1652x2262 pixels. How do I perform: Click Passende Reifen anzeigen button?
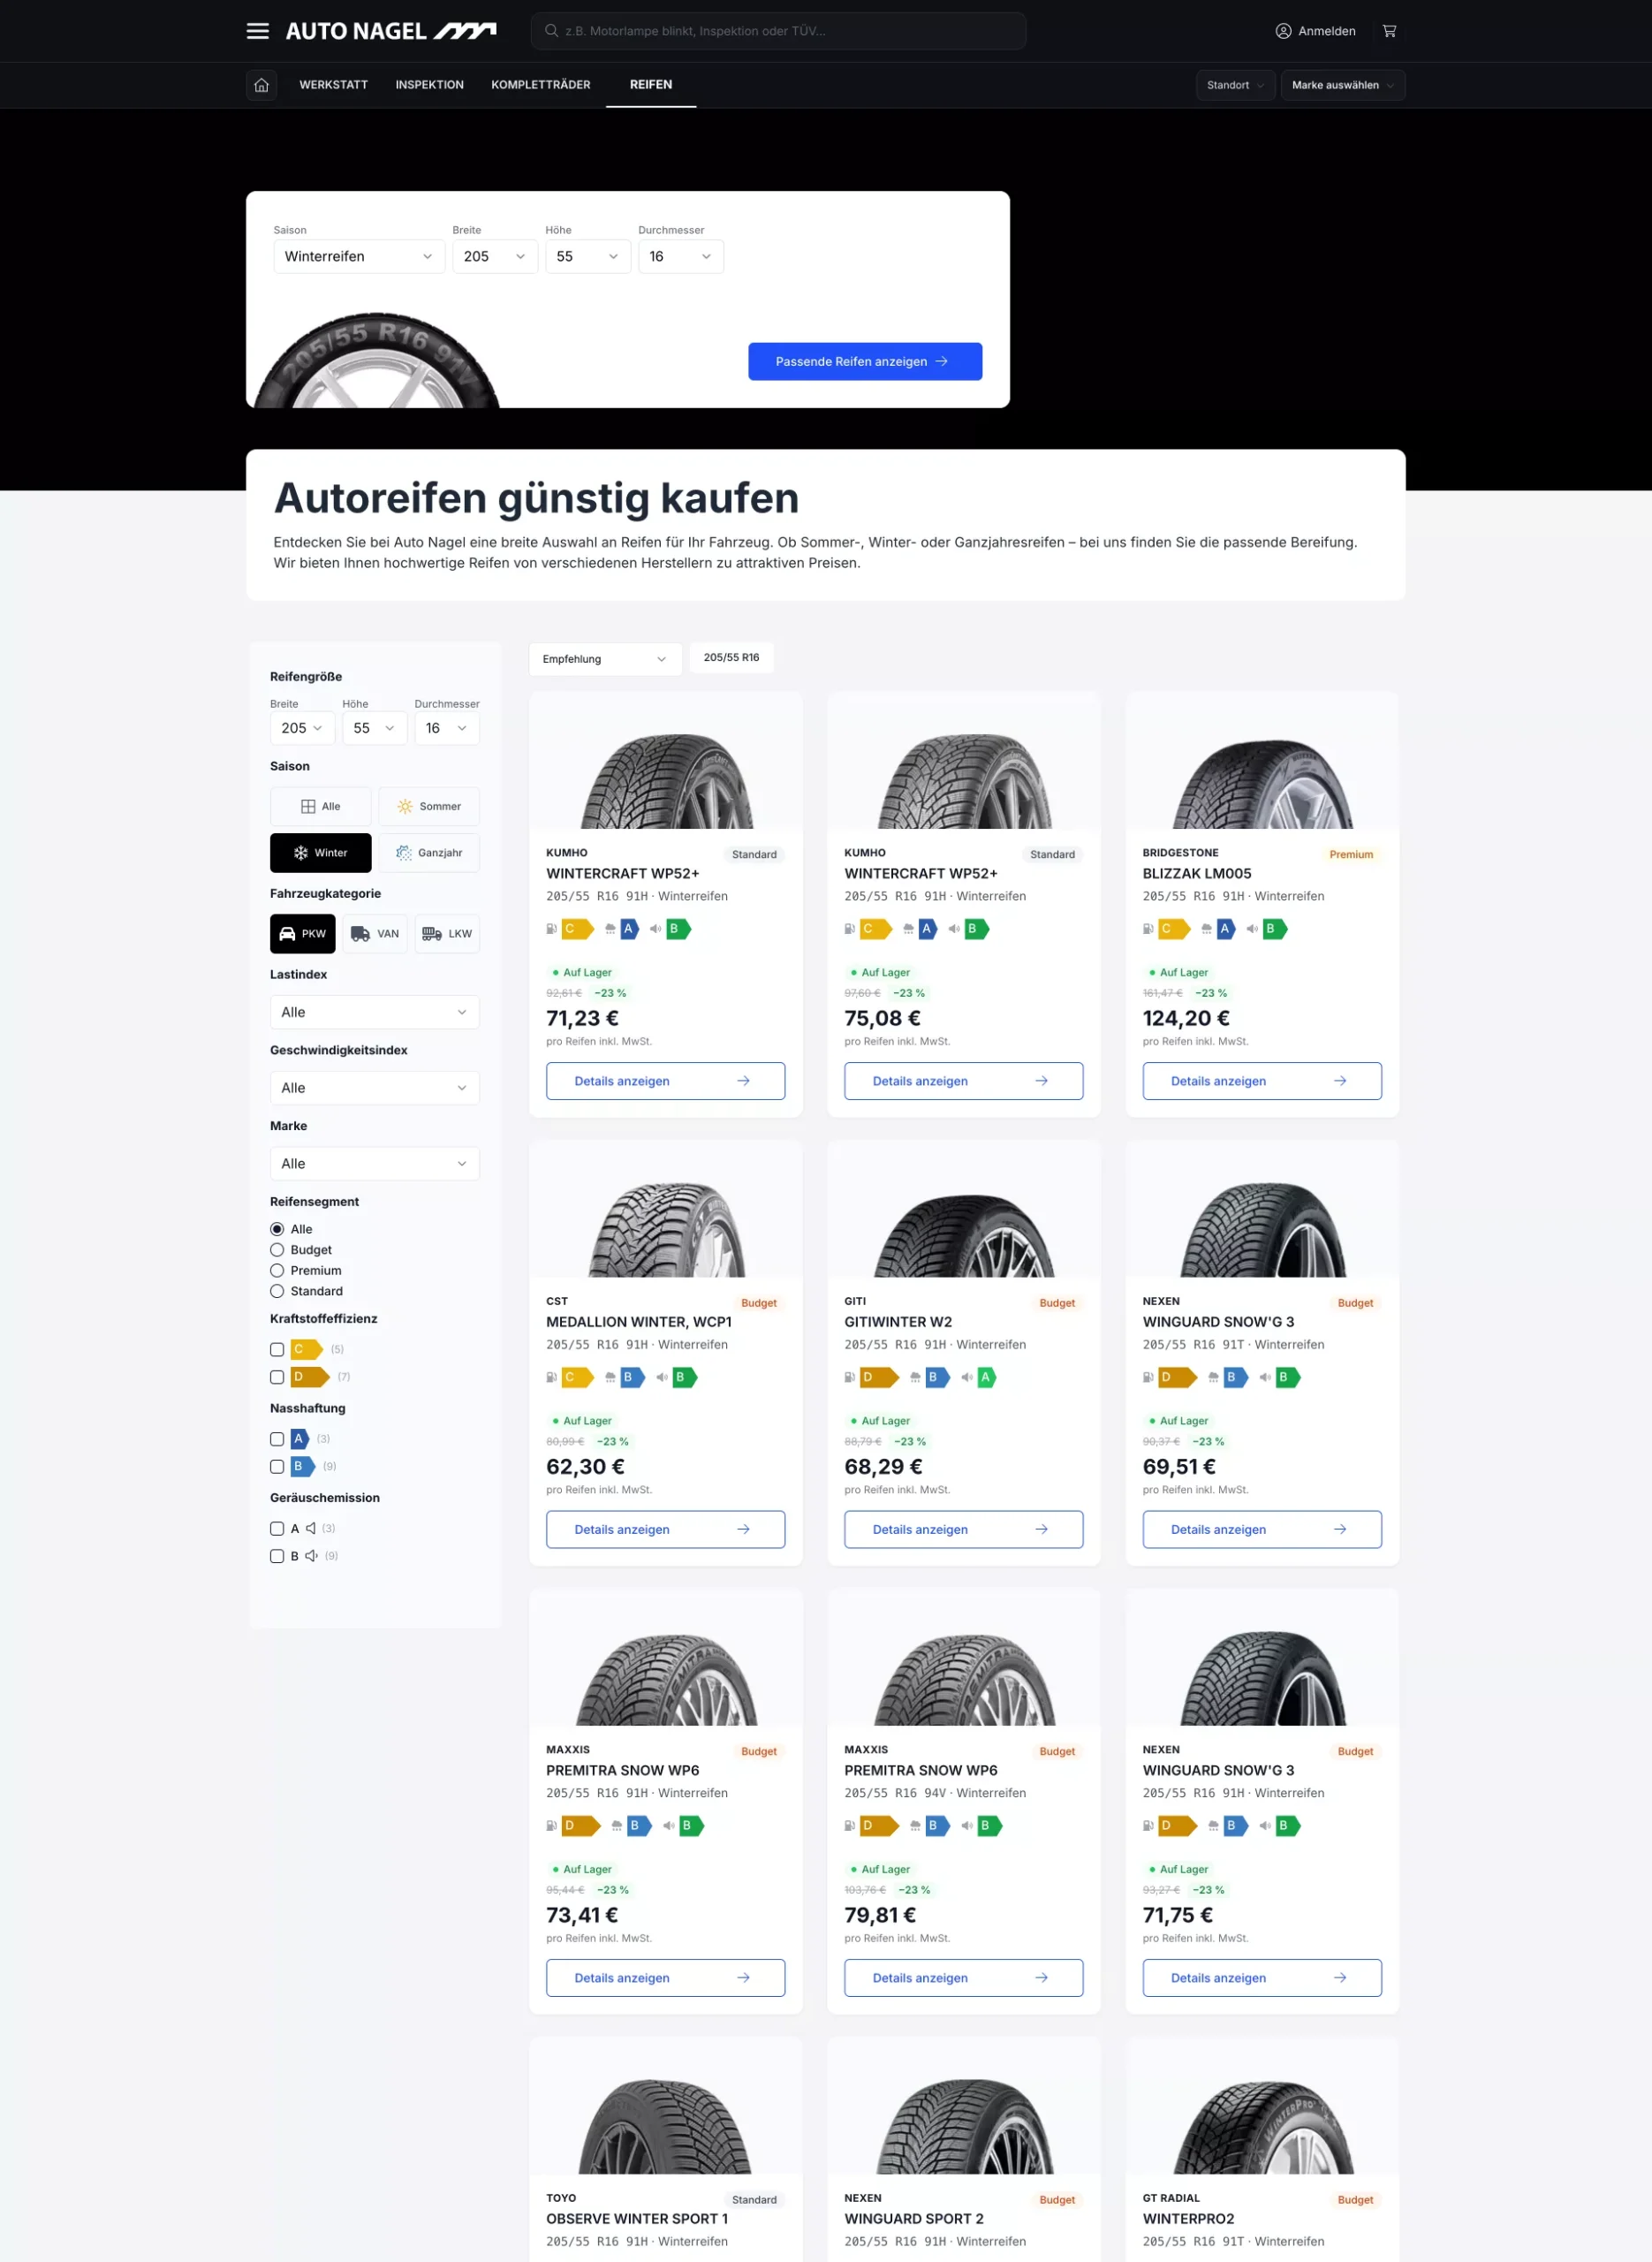pos(865,362)
